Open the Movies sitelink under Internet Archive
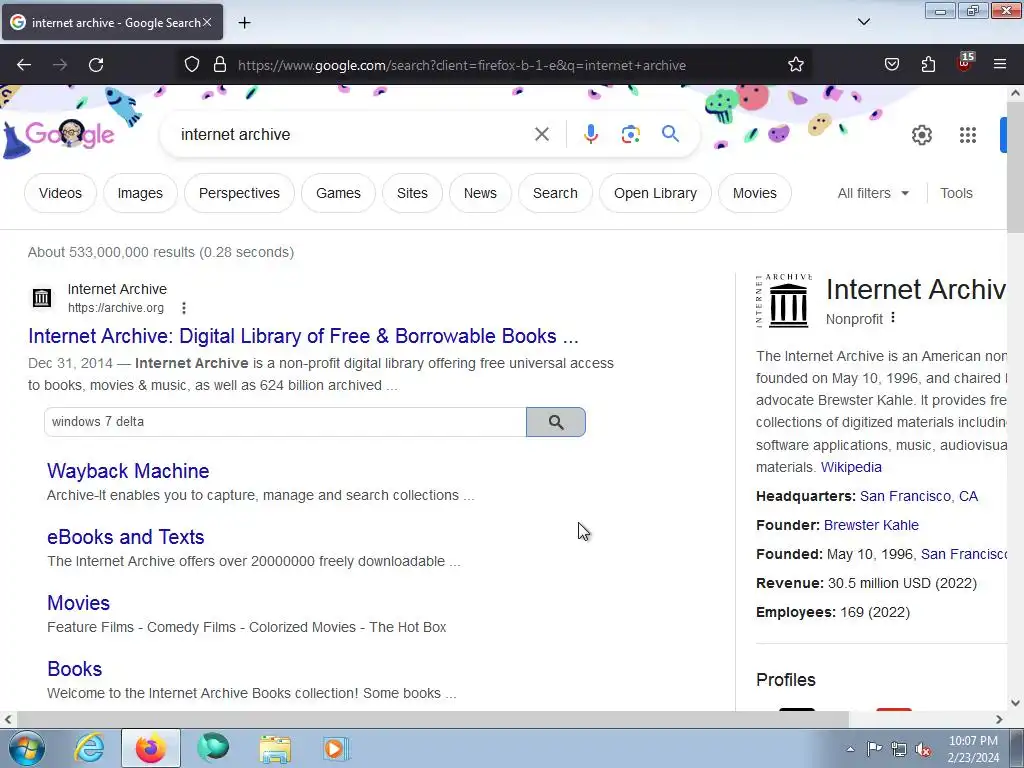1024x768 pixels. coord(78,603)
